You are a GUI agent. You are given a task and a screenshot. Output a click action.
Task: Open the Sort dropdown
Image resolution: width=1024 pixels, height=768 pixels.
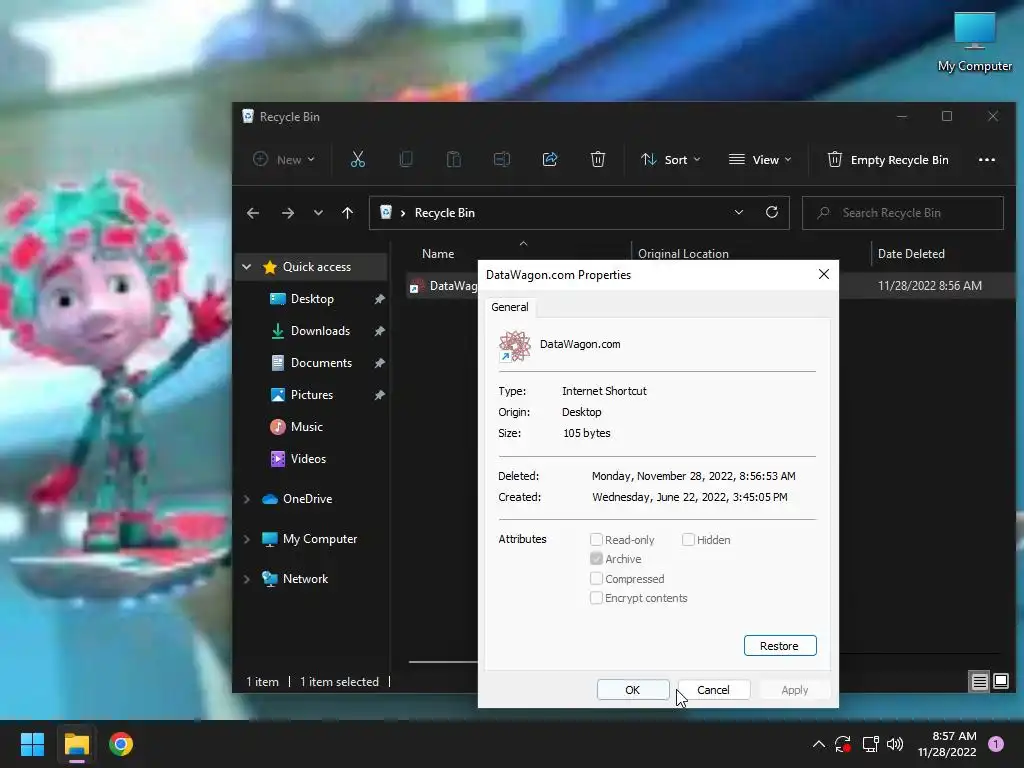click(x=671, y=159)
